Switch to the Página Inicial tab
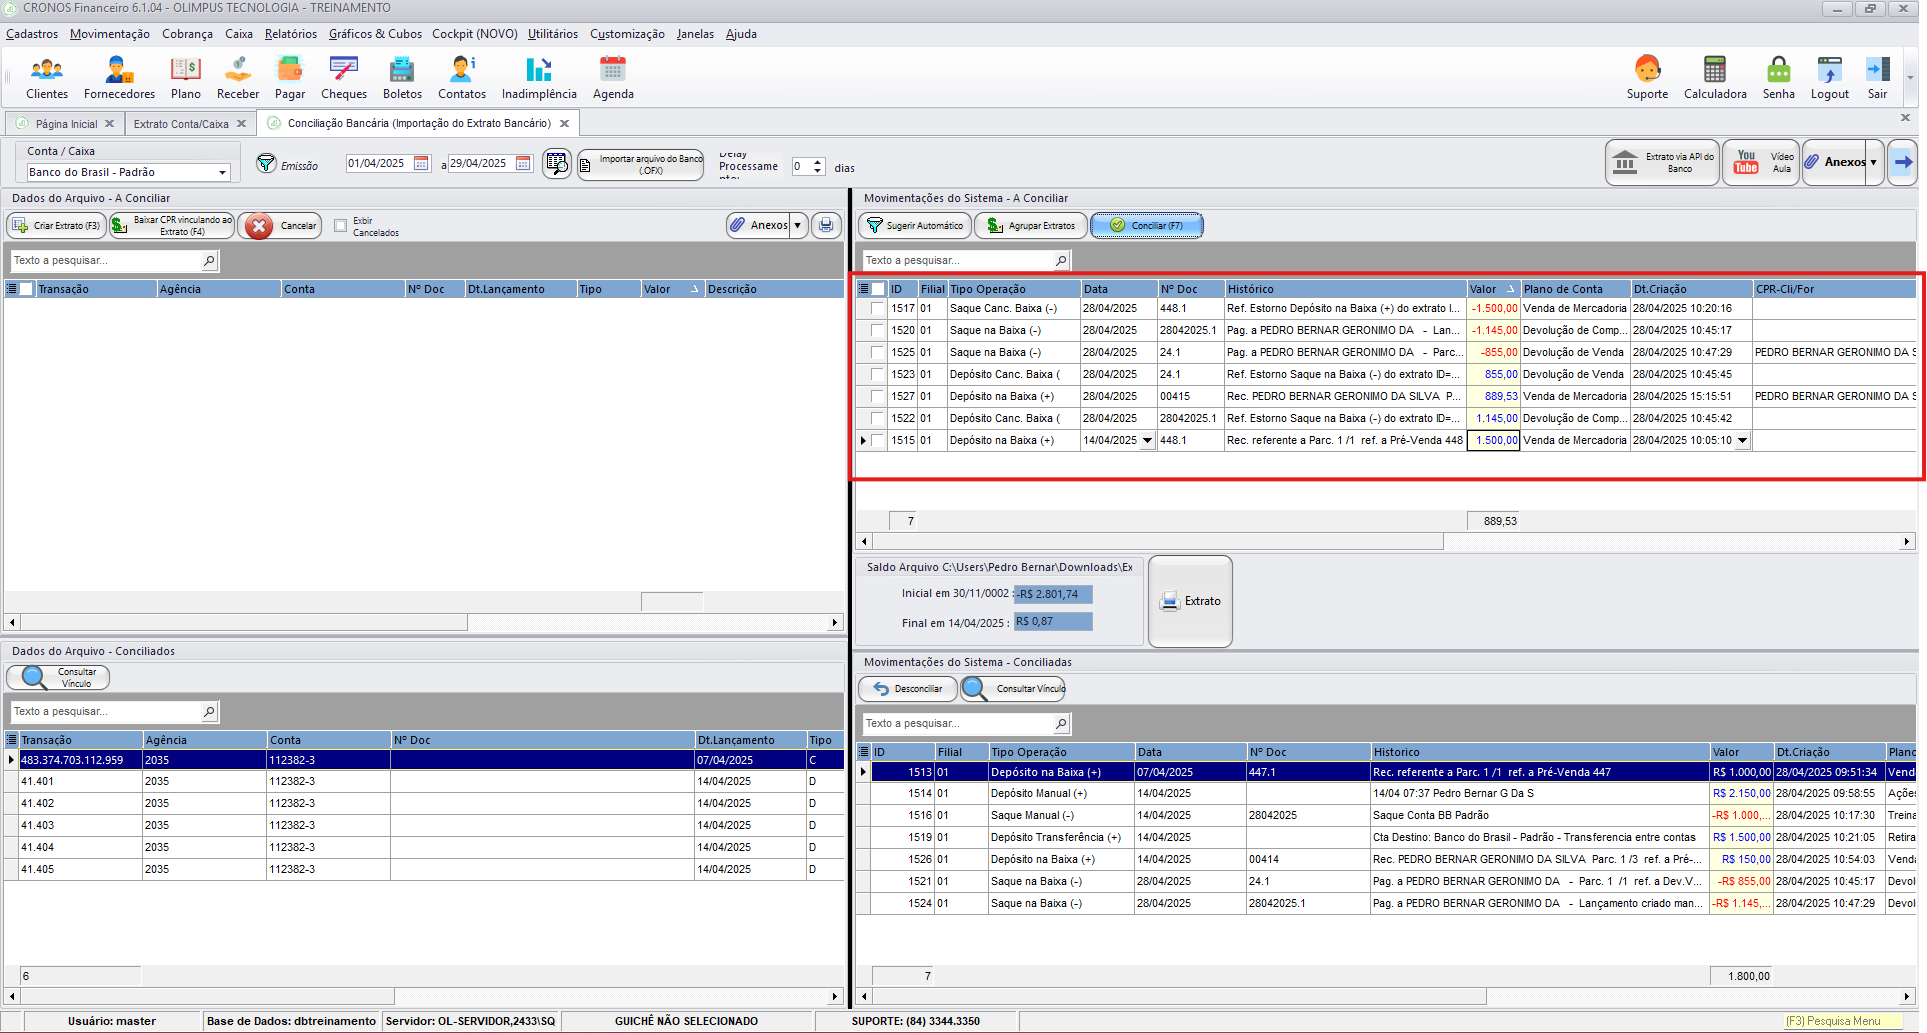Viewport: 1927px width, 1033px height. 66,124
